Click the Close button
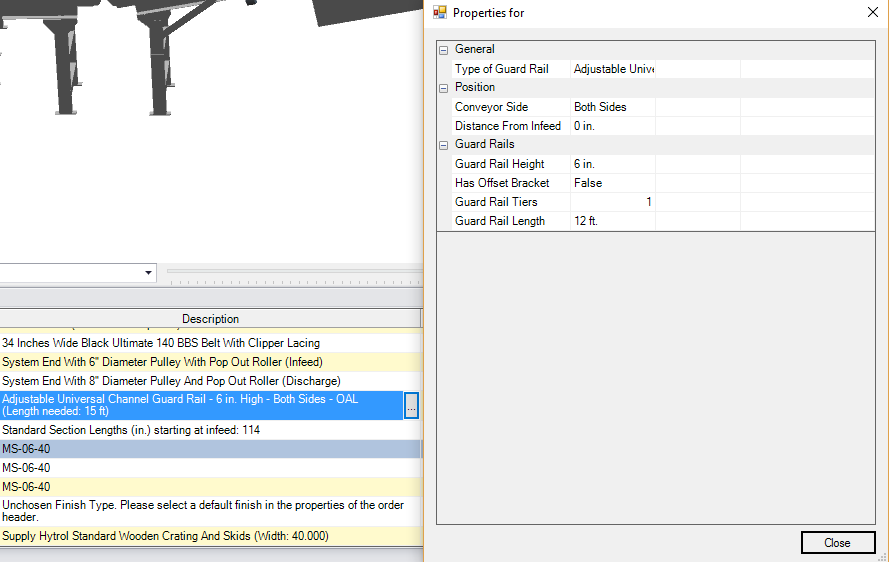The height and width of the screenshot is (562, 889). [x=837, y=543]
